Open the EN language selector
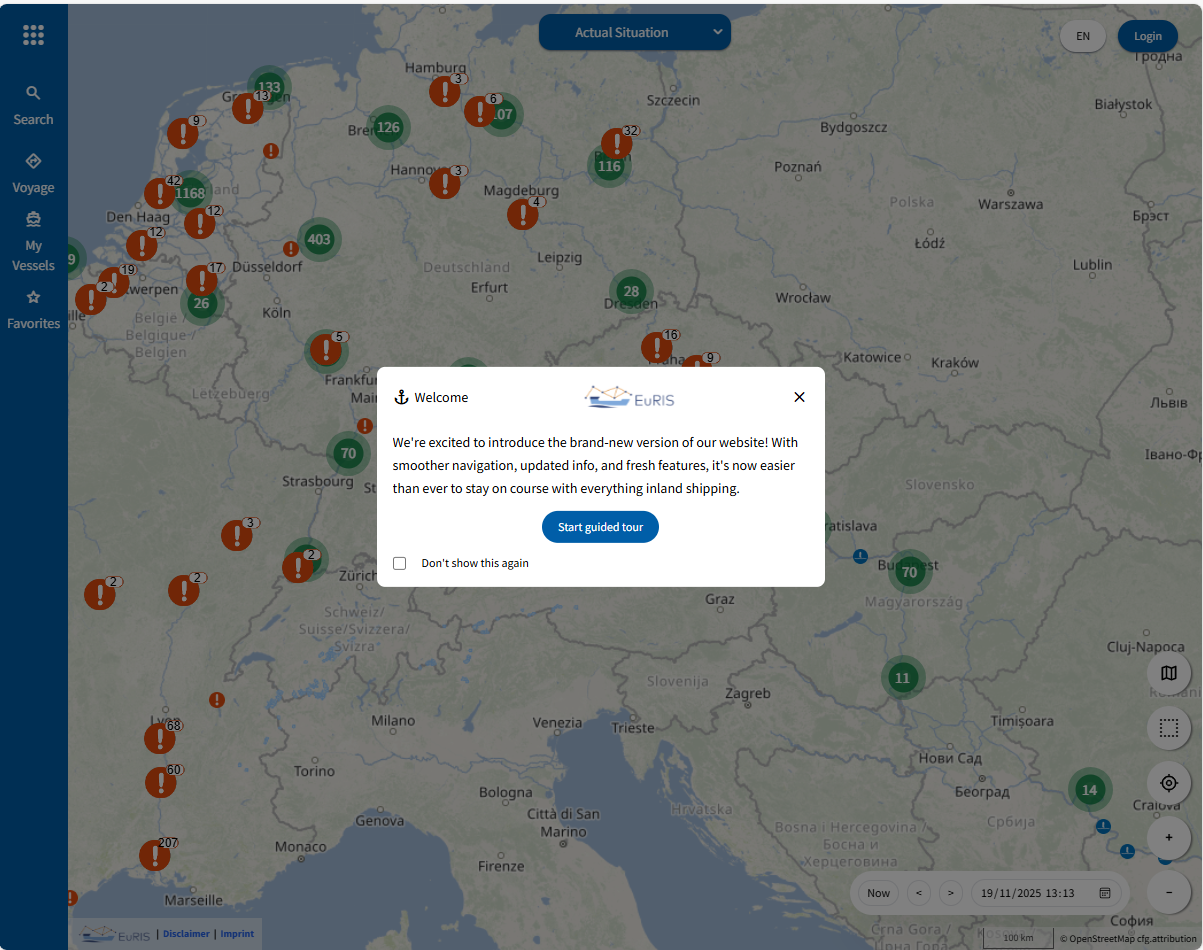 click(1083, 36)
